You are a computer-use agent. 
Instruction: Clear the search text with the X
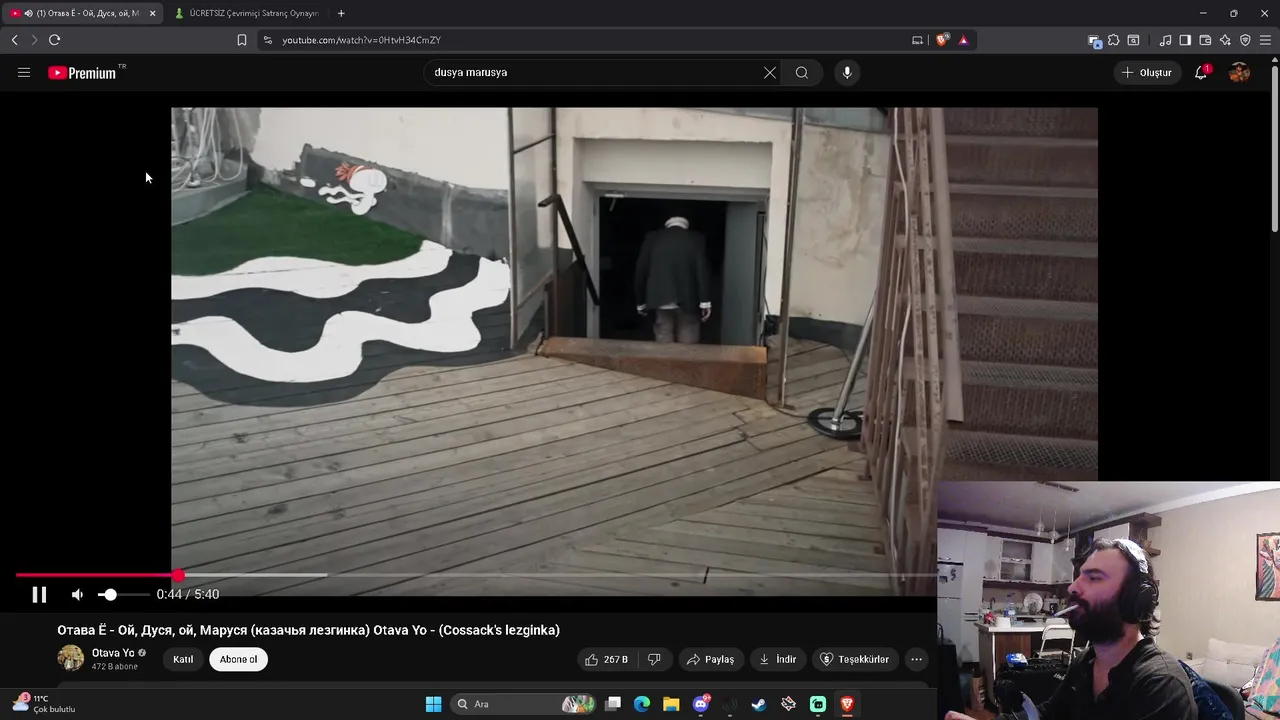[x=770, y=72]
